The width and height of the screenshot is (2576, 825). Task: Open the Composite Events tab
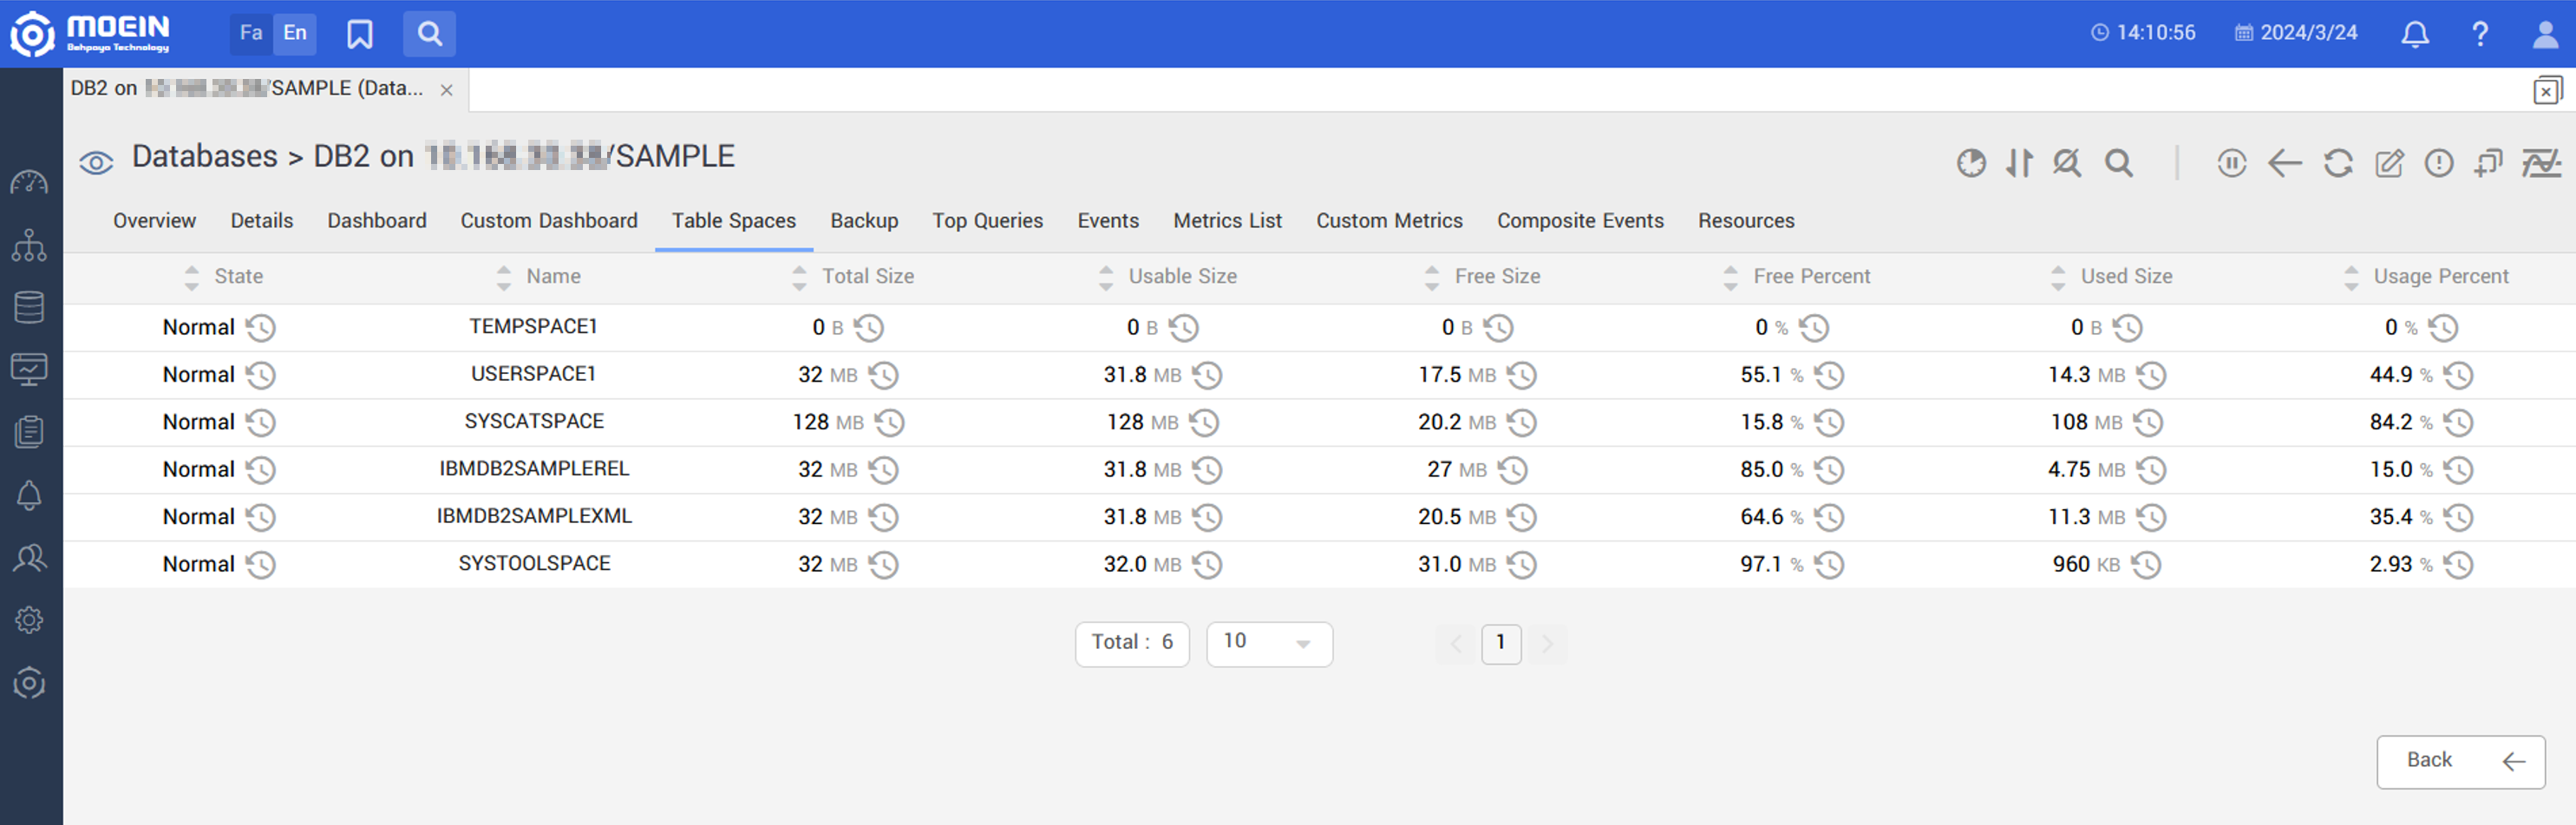1580,221
